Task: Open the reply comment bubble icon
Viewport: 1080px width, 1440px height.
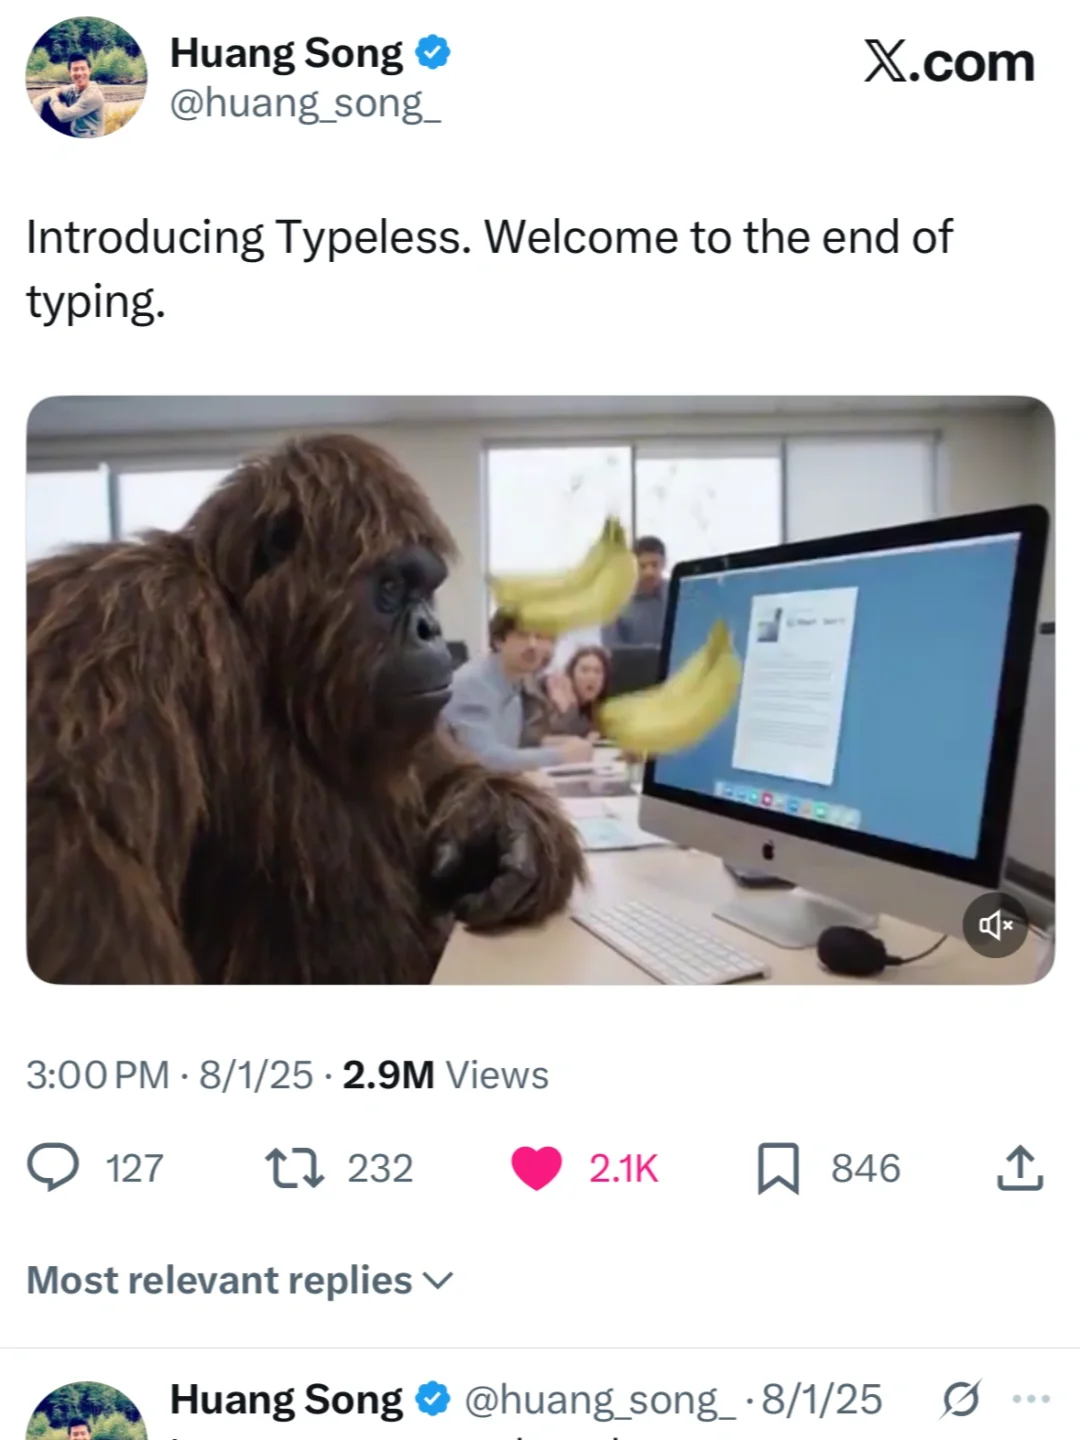Action: coord(52,1168)
